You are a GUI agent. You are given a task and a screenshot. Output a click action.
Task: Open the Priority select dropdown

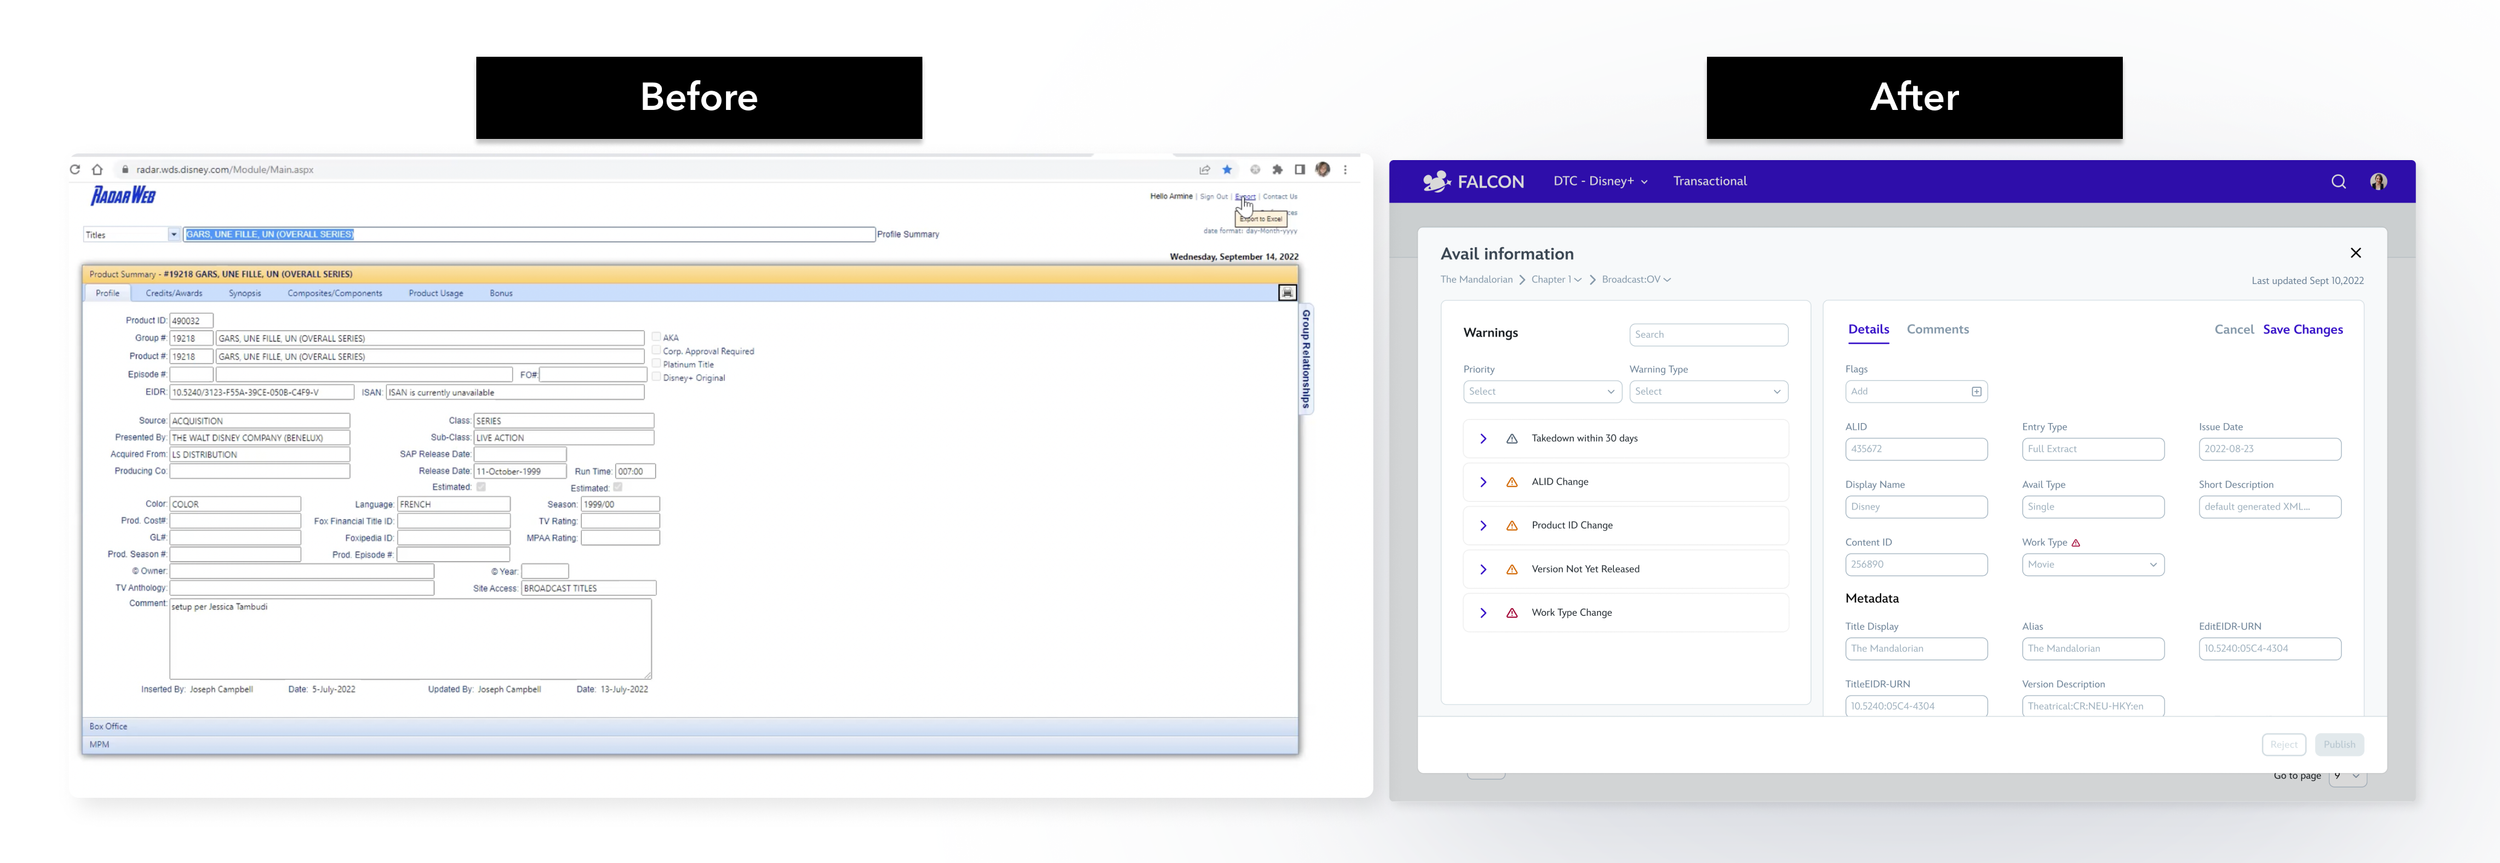pyautogui.click(x=1542, y=392)
